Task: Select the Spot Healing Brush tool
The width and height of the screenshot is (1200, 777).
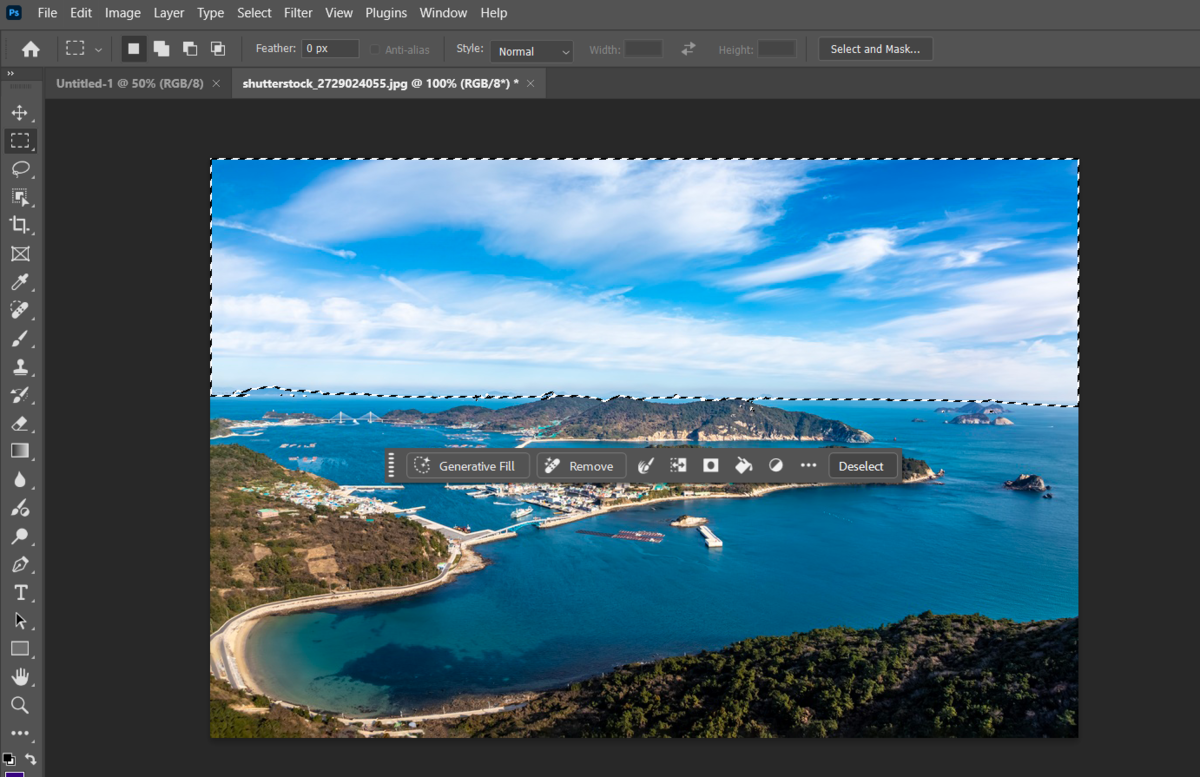Action: (x=20, y=310)
